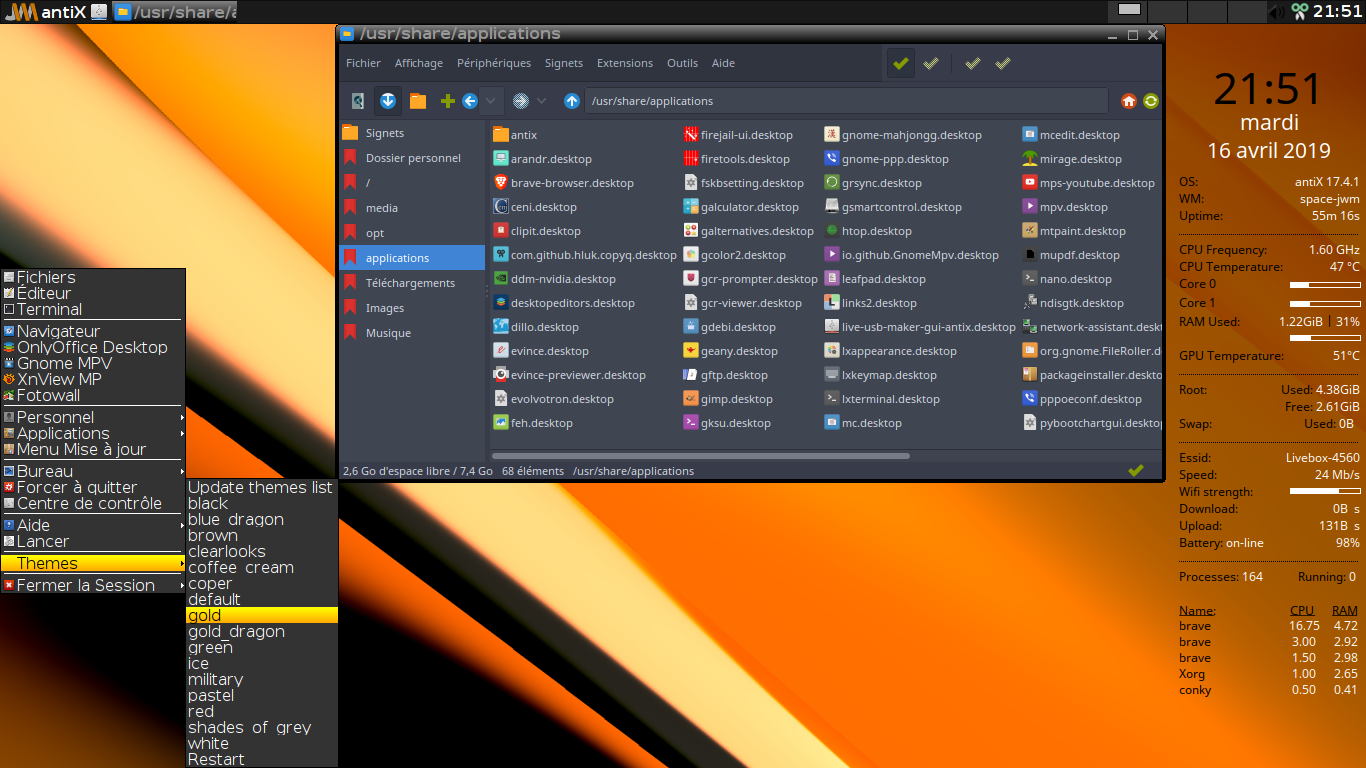The image size is (1366, 768).
Task: Select the opt bookmark in sidebar
Action: click(x=412, y=233)
